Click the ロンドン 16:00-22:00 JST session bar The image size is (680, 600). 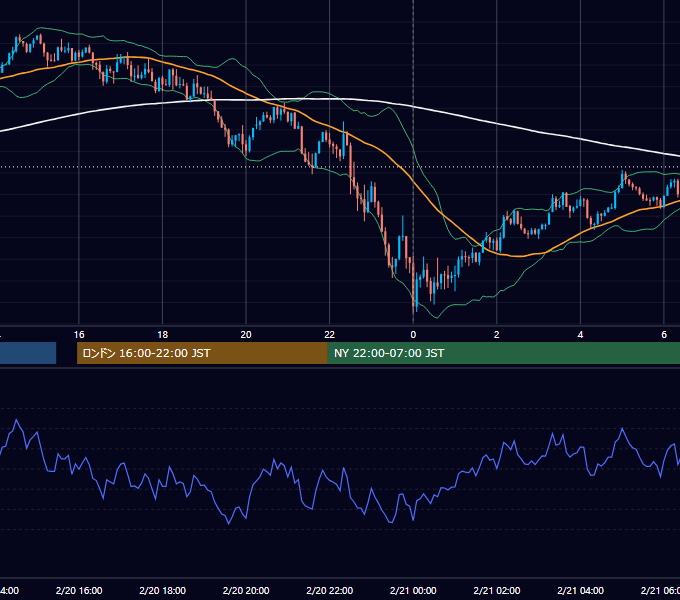[203, 353]
